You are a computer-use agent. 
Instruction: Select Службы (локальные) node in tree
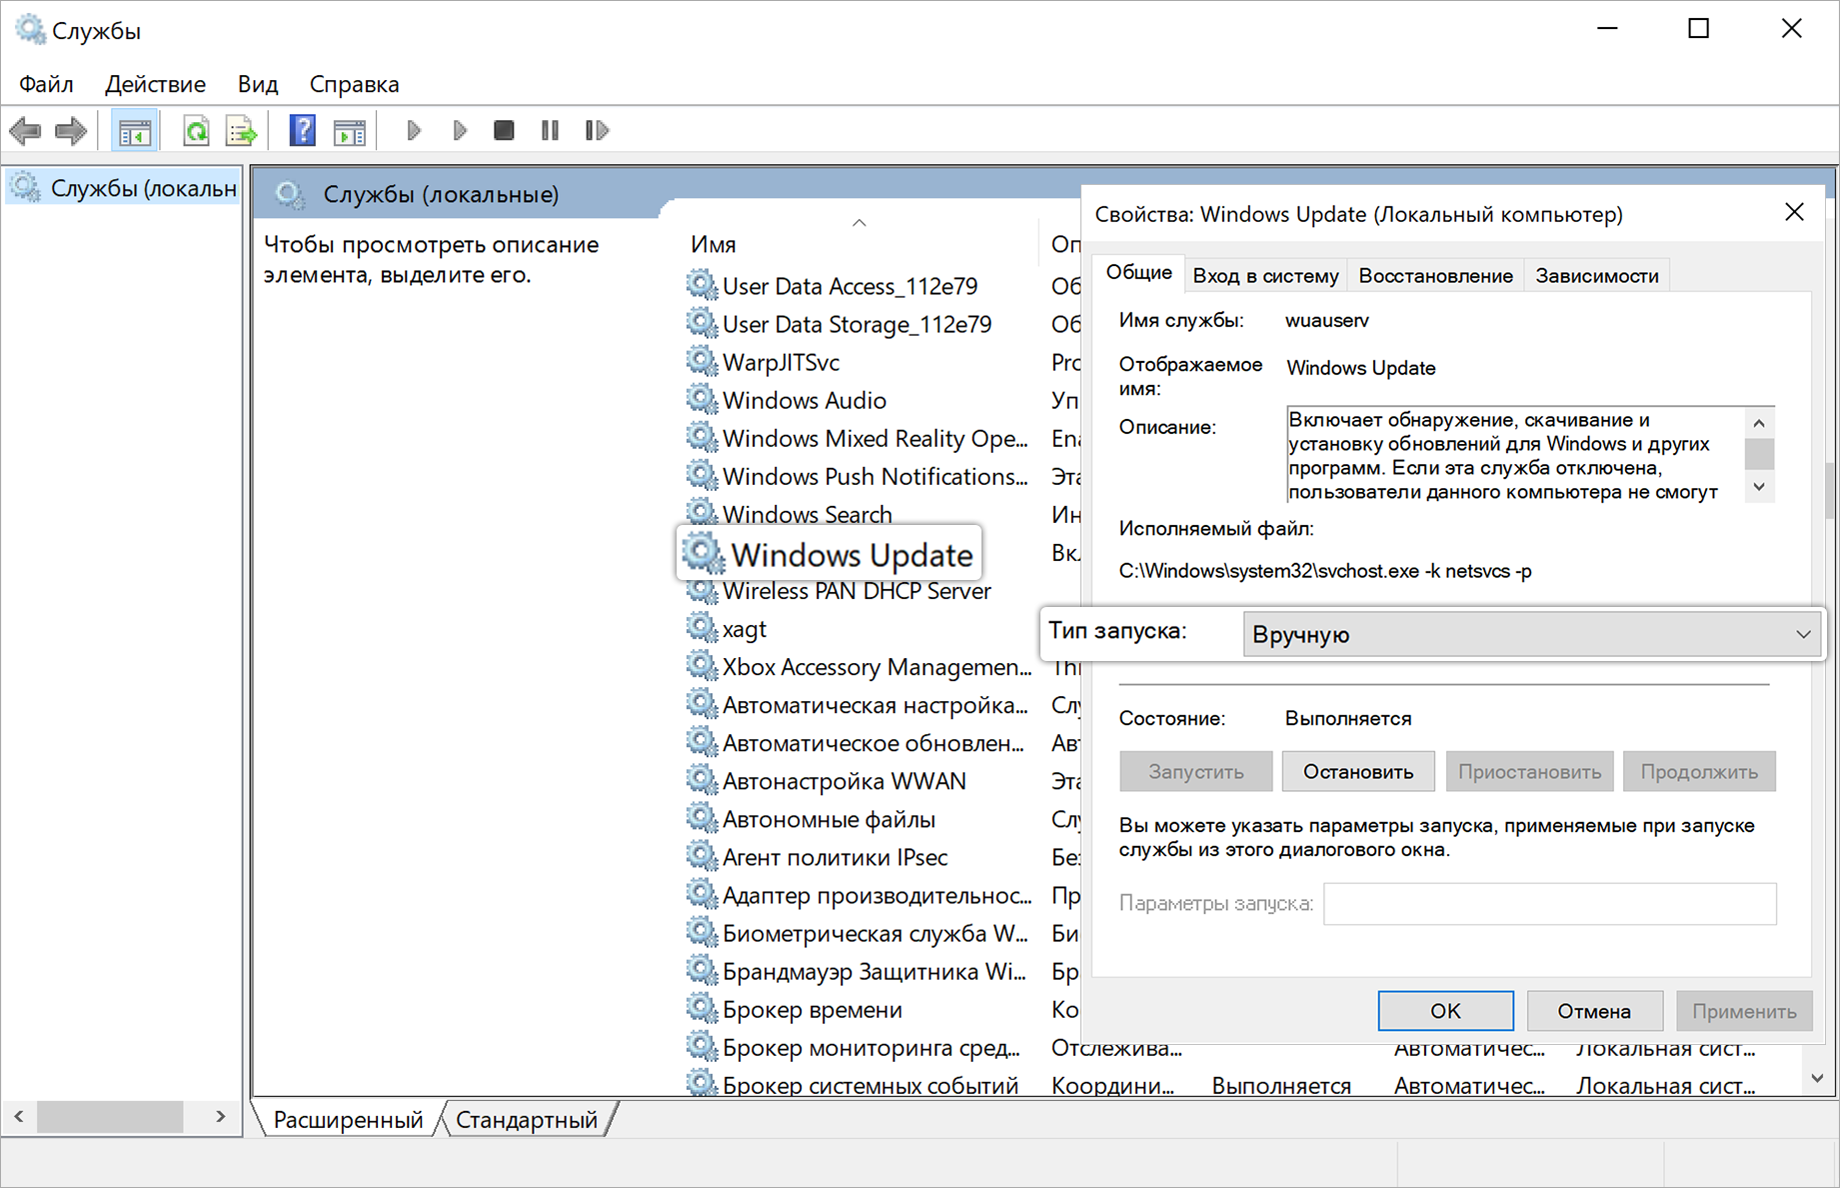click(x=123, y=188)
